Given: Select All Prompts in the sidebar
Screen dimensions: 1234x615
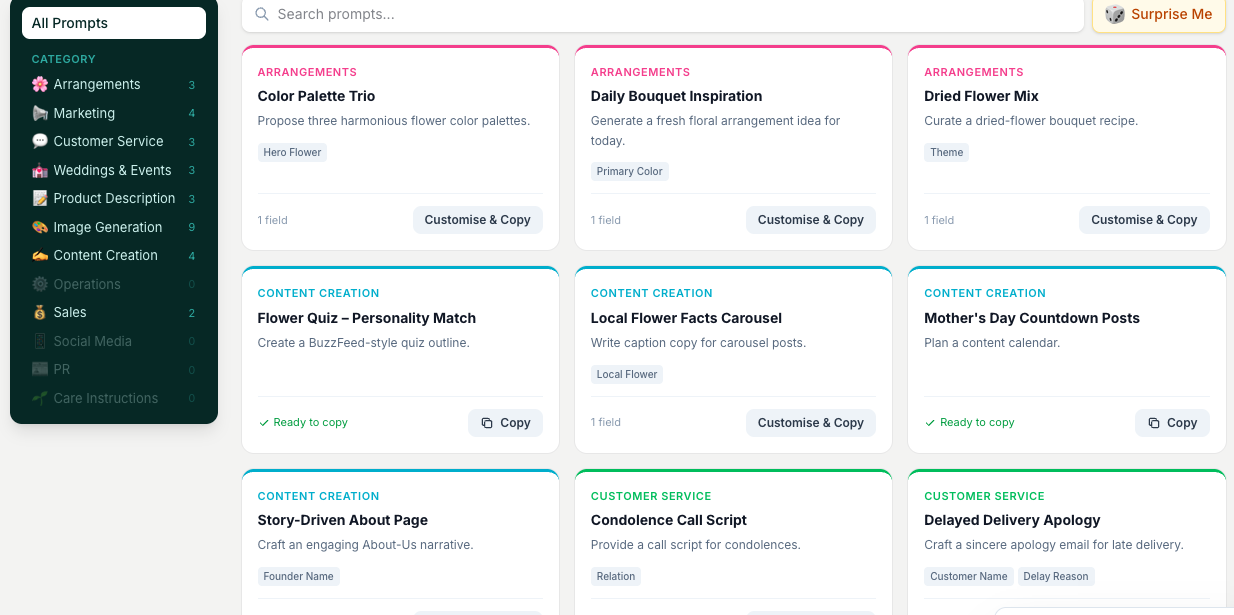Looking at the screenshot, I should [114, 23].
